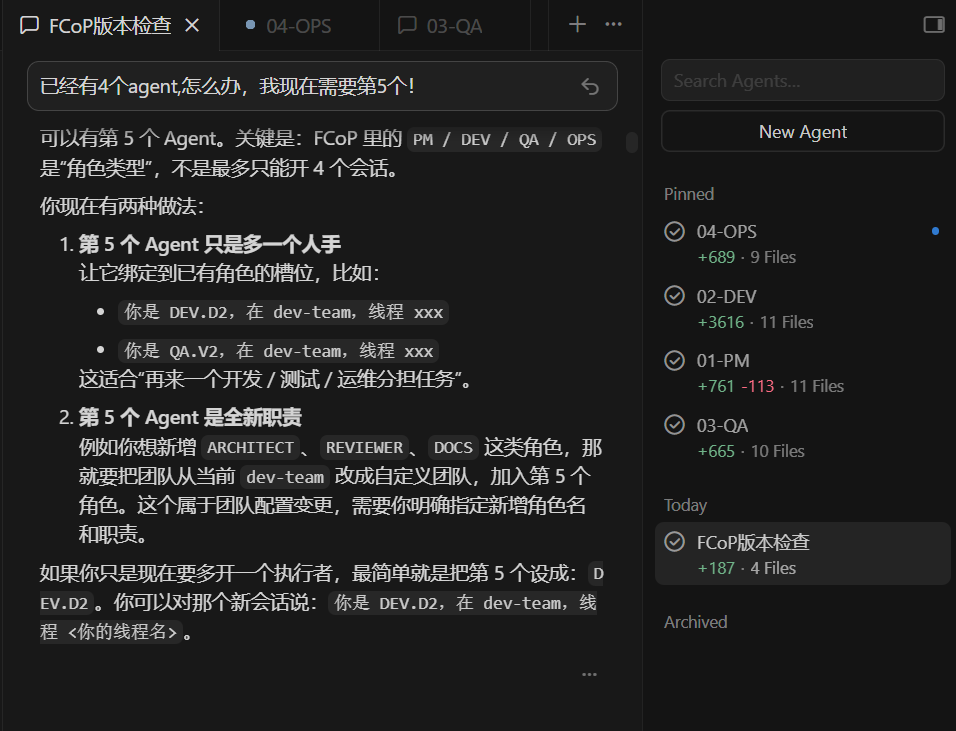Click the DOCS code label
The image size is (956, 731).
pyautogui.click(x=453, y=448)
